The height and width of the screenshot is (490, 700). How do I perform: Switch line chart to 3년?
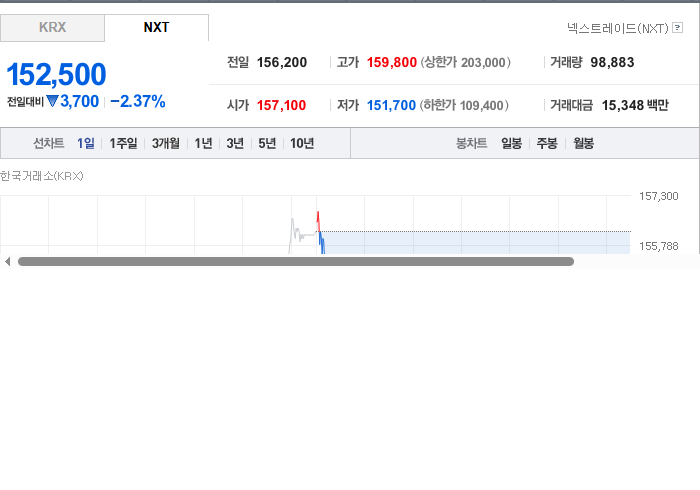[235, 143]
